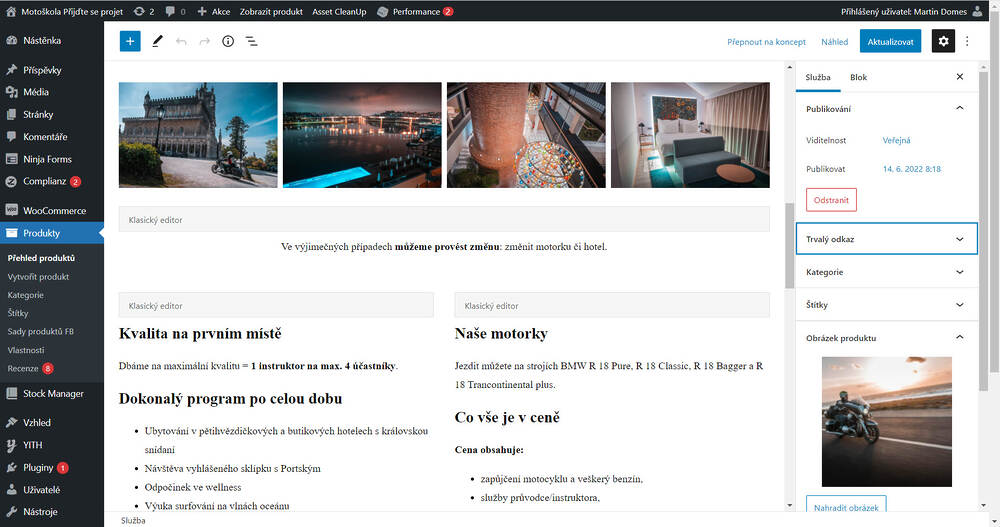Select the night bridge gallery image
Screen dimensions: 1000x527
(x=362, y=135)
